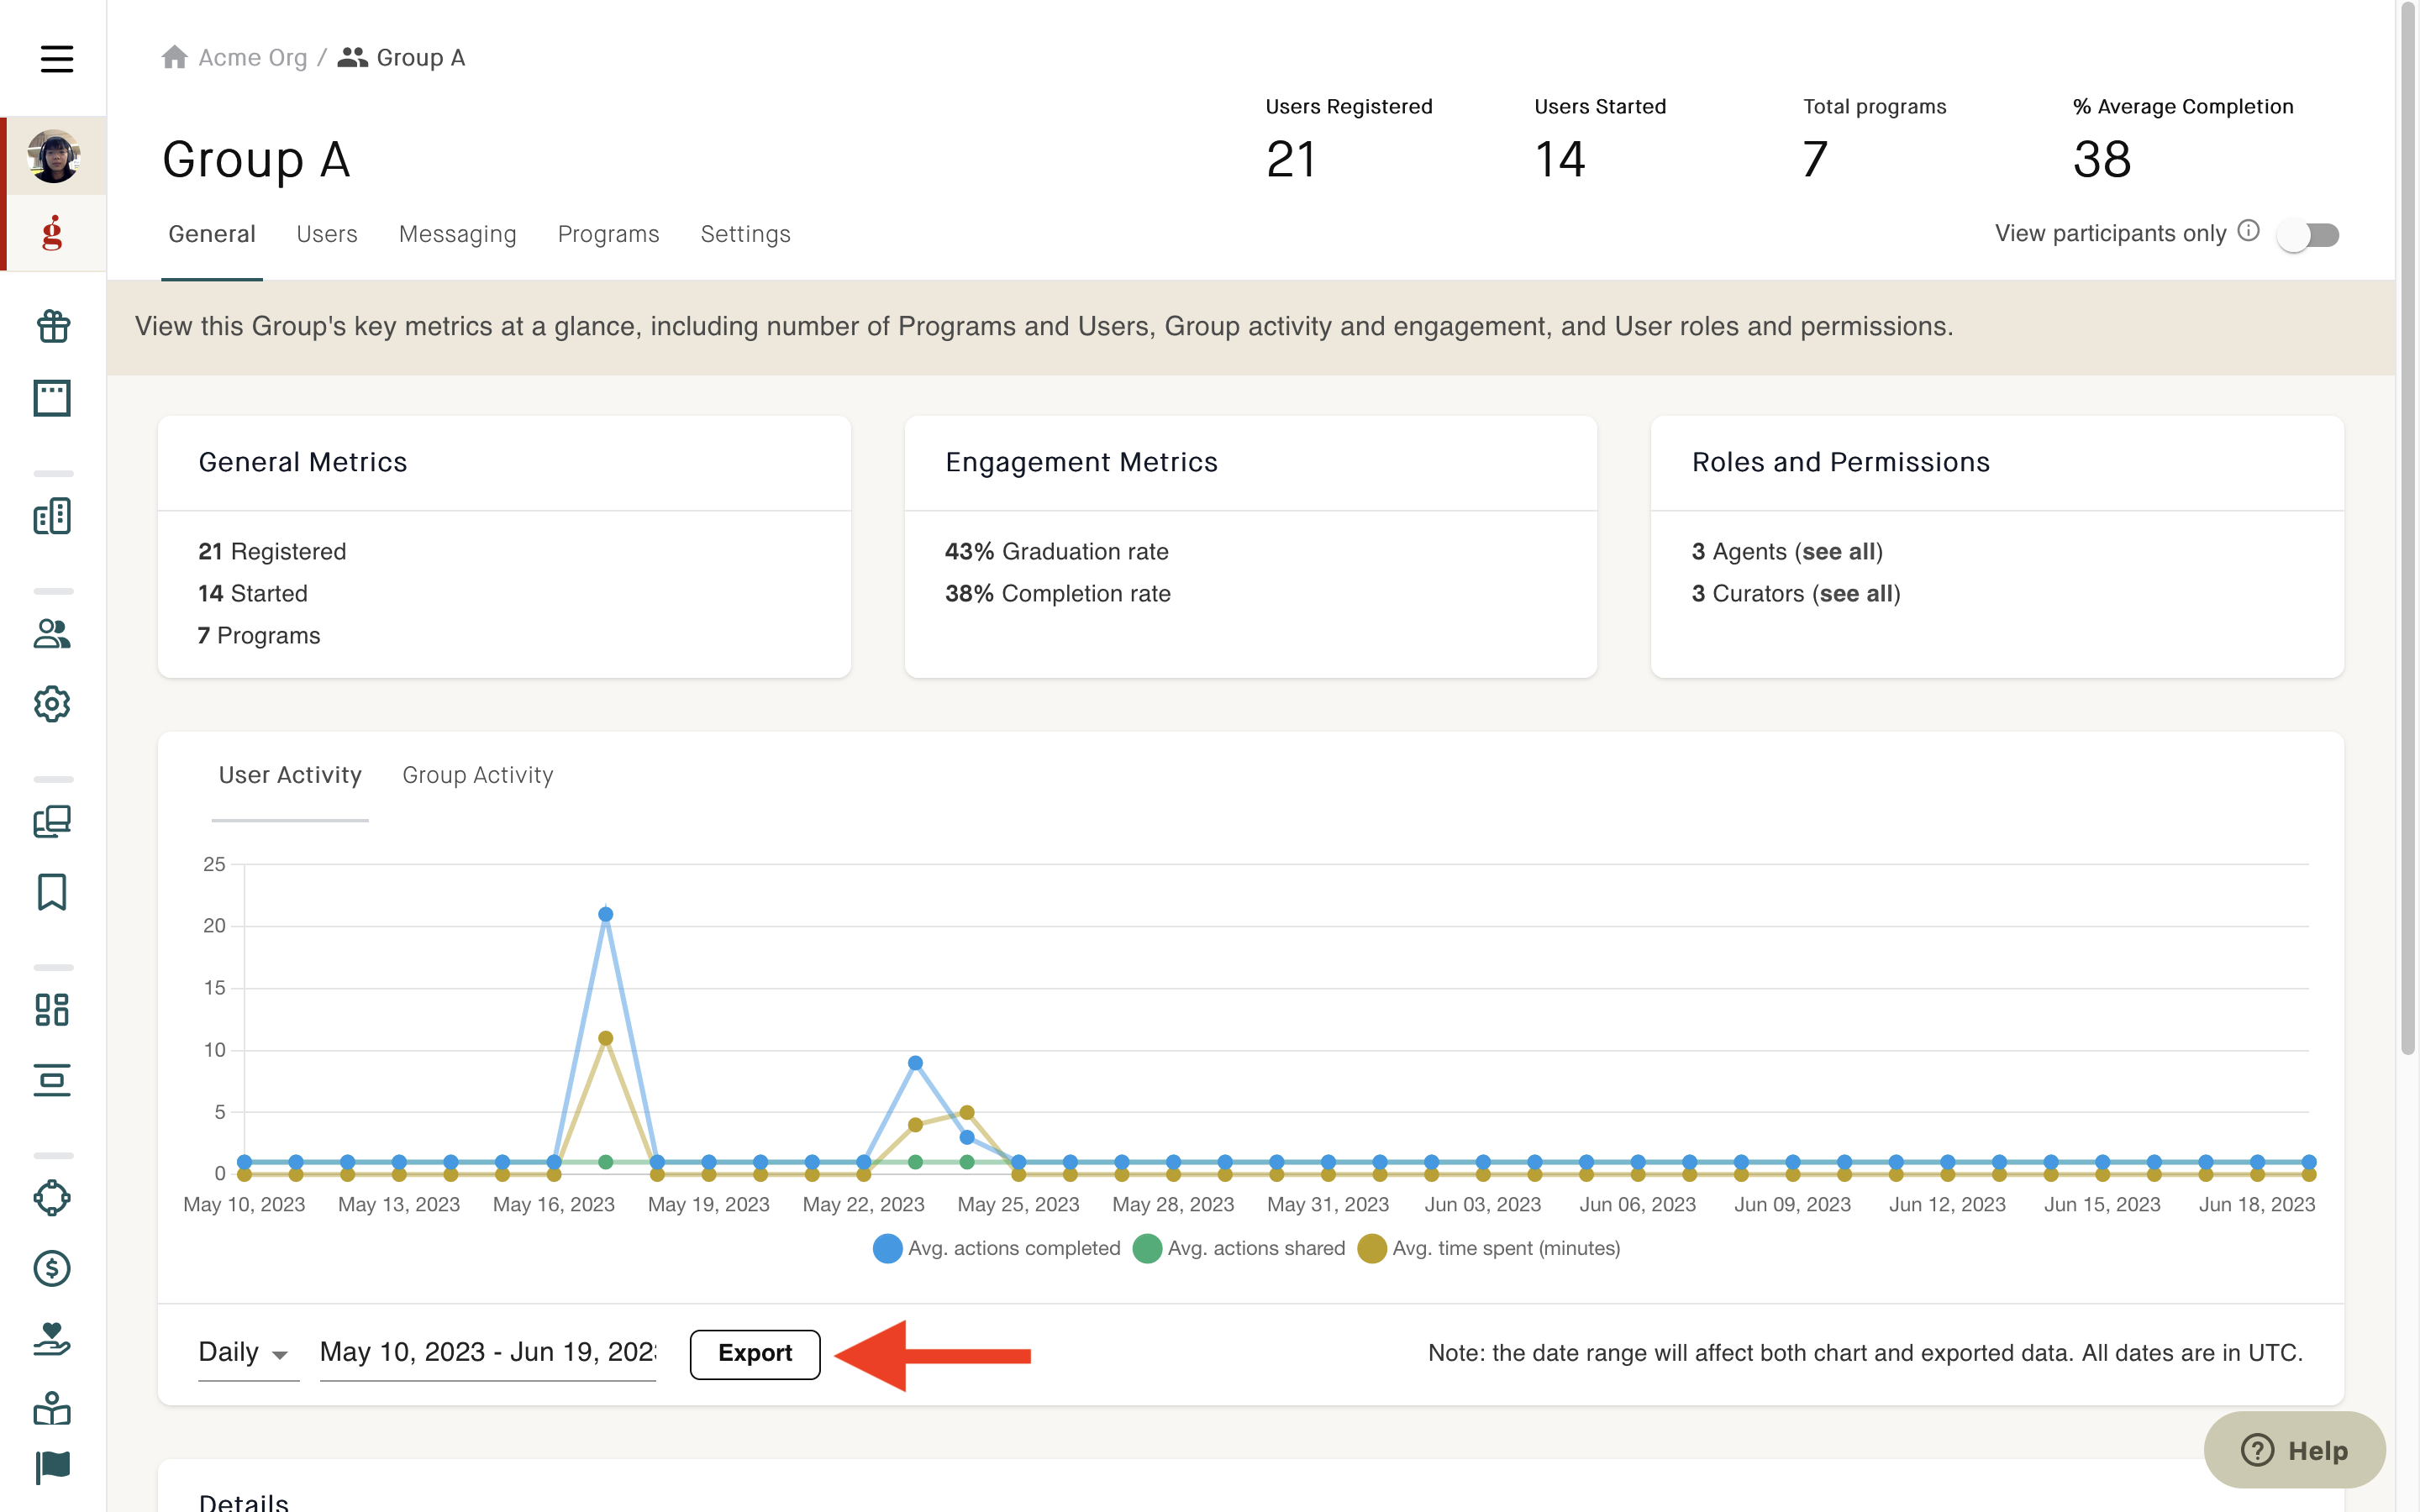Toggle View participants only switch
The height and width of the screenshot is (1512, 2420).
[2309, 235]
